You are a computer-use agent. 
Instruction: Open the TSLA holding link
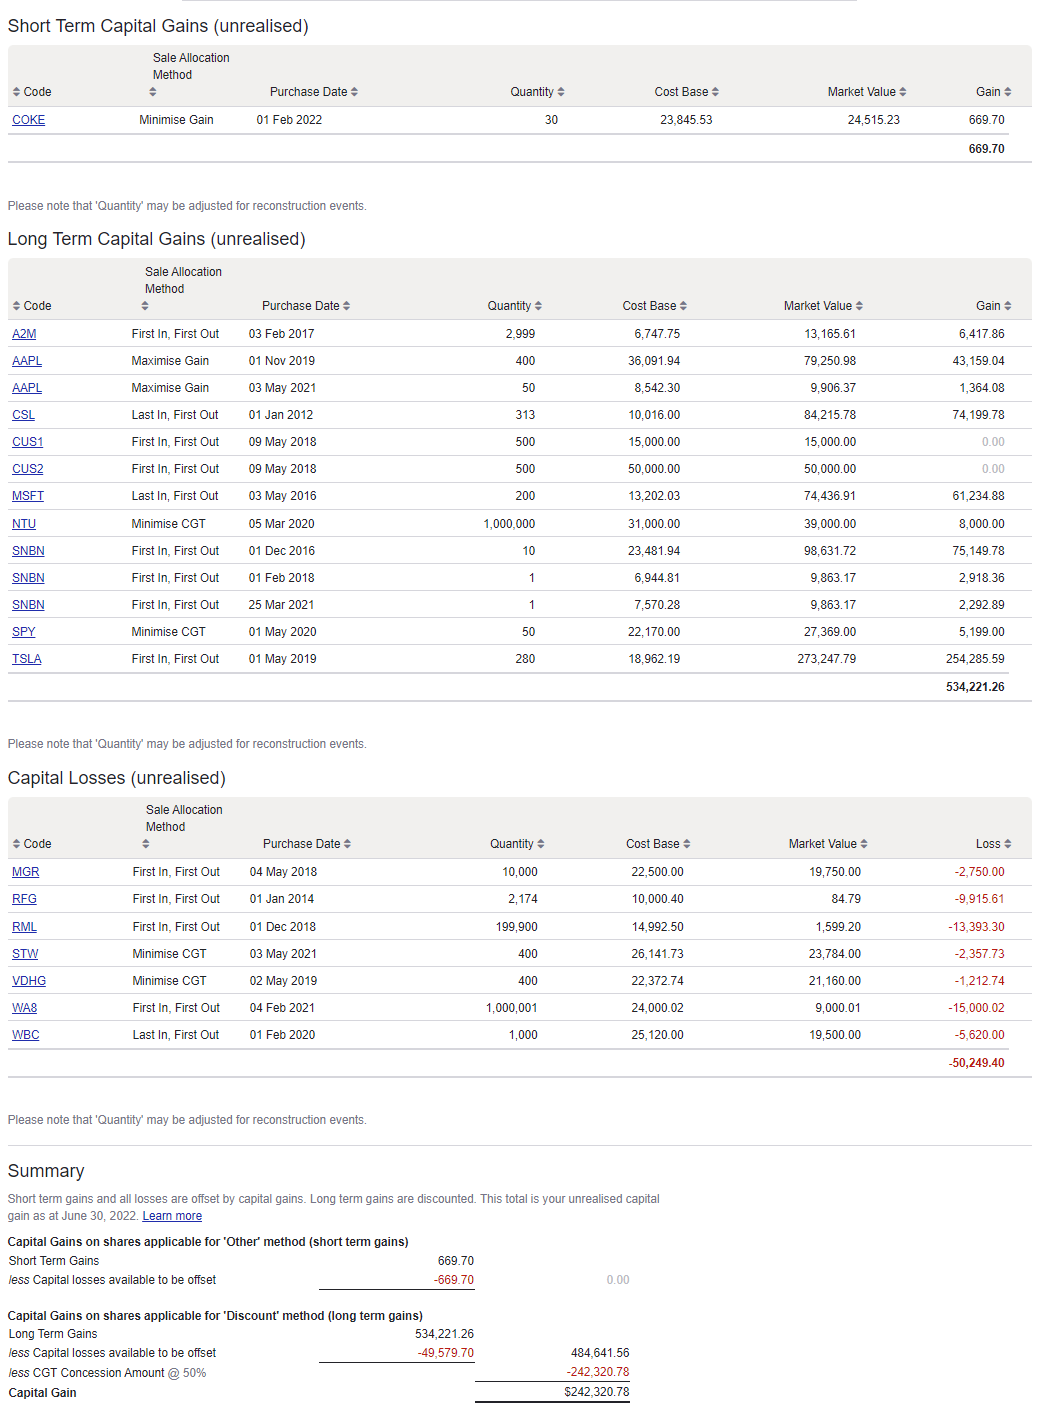point(25,658)
